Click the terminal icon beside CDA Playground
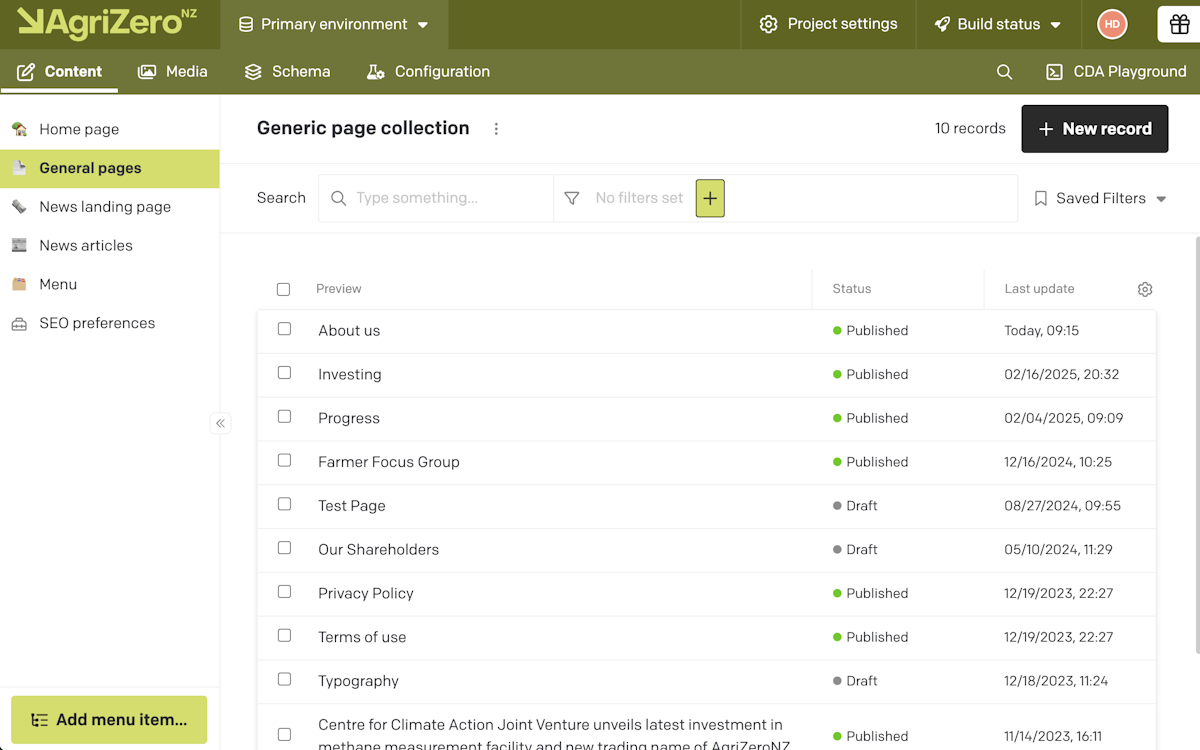Viewport: 1200px width, 750px height. [x=1054, y=72]
